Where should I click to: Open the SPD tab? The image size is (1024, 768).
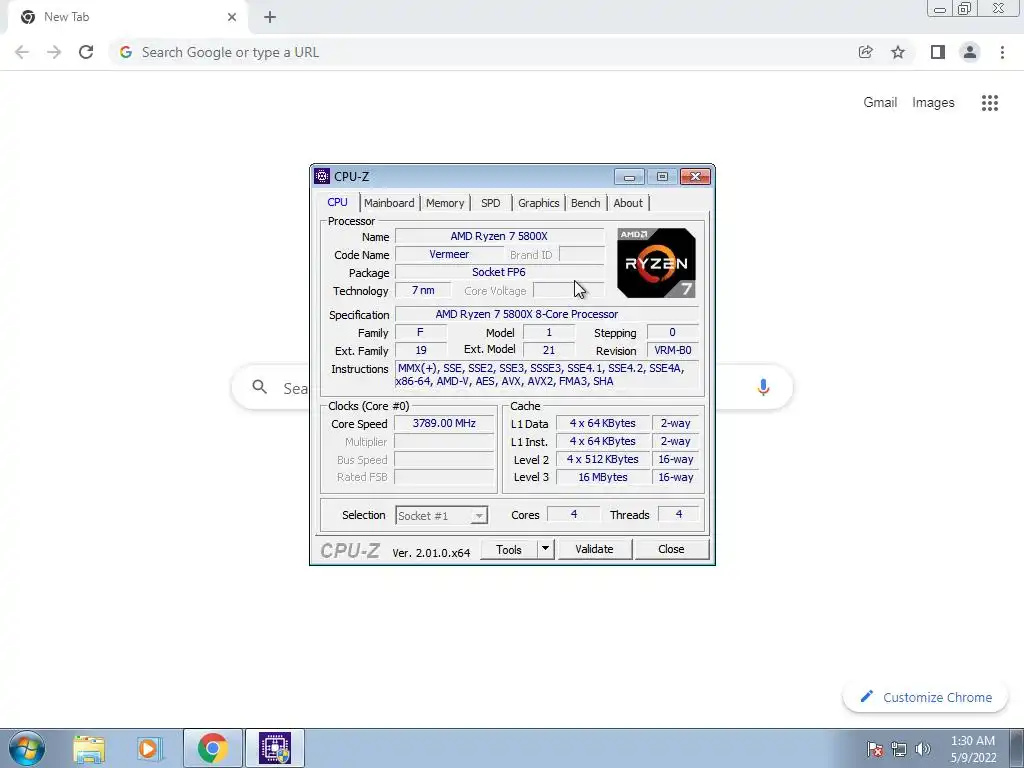point(490,203)
